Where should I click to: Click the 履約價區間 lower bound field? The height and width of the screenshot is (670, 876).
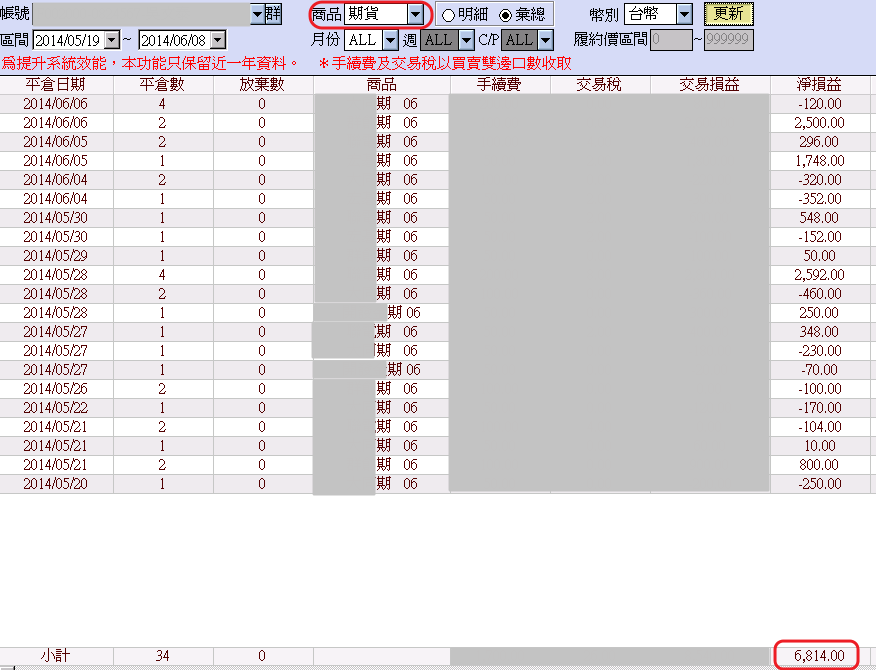(671, 40)
